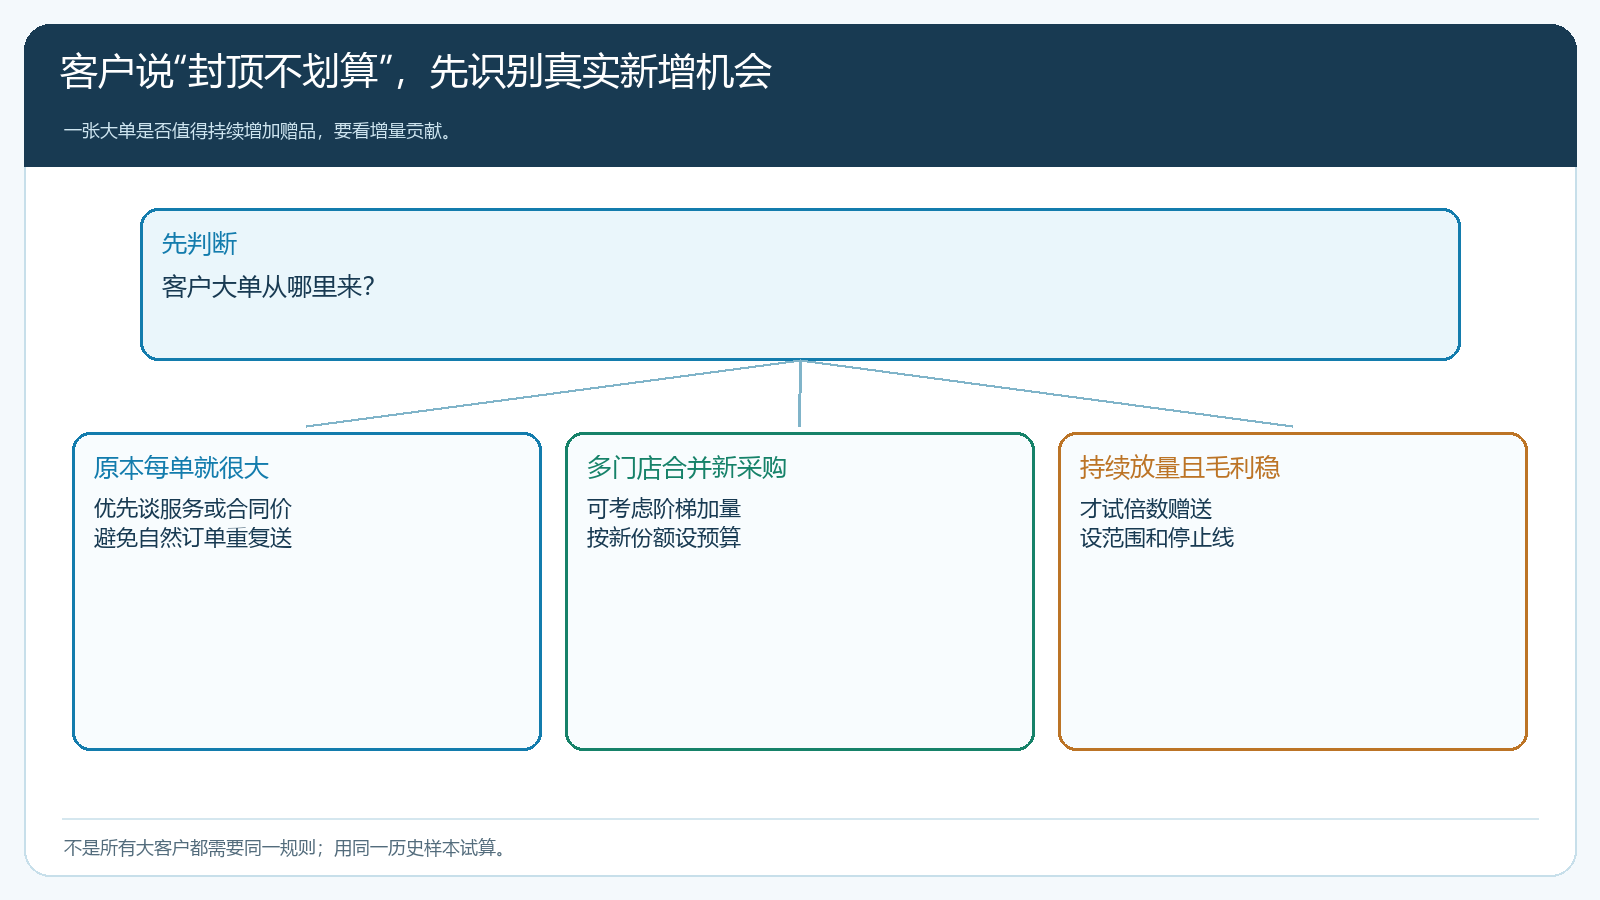Select the question 客户大单从哪里来？
The width and height of the screenshot is (1600, 900).
(269, 287)
